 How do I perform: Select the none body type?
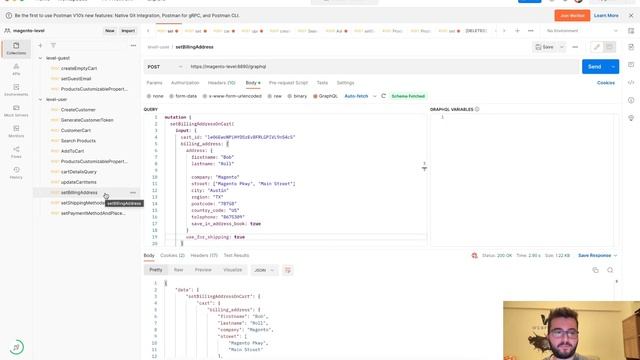pos(155,96)
